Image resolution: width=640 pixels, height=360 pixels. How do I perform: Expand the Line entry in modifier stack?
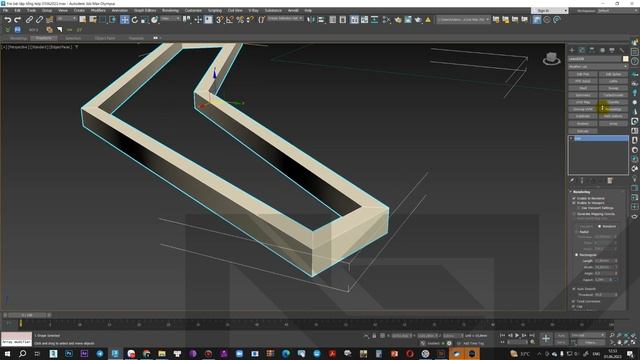571,139
